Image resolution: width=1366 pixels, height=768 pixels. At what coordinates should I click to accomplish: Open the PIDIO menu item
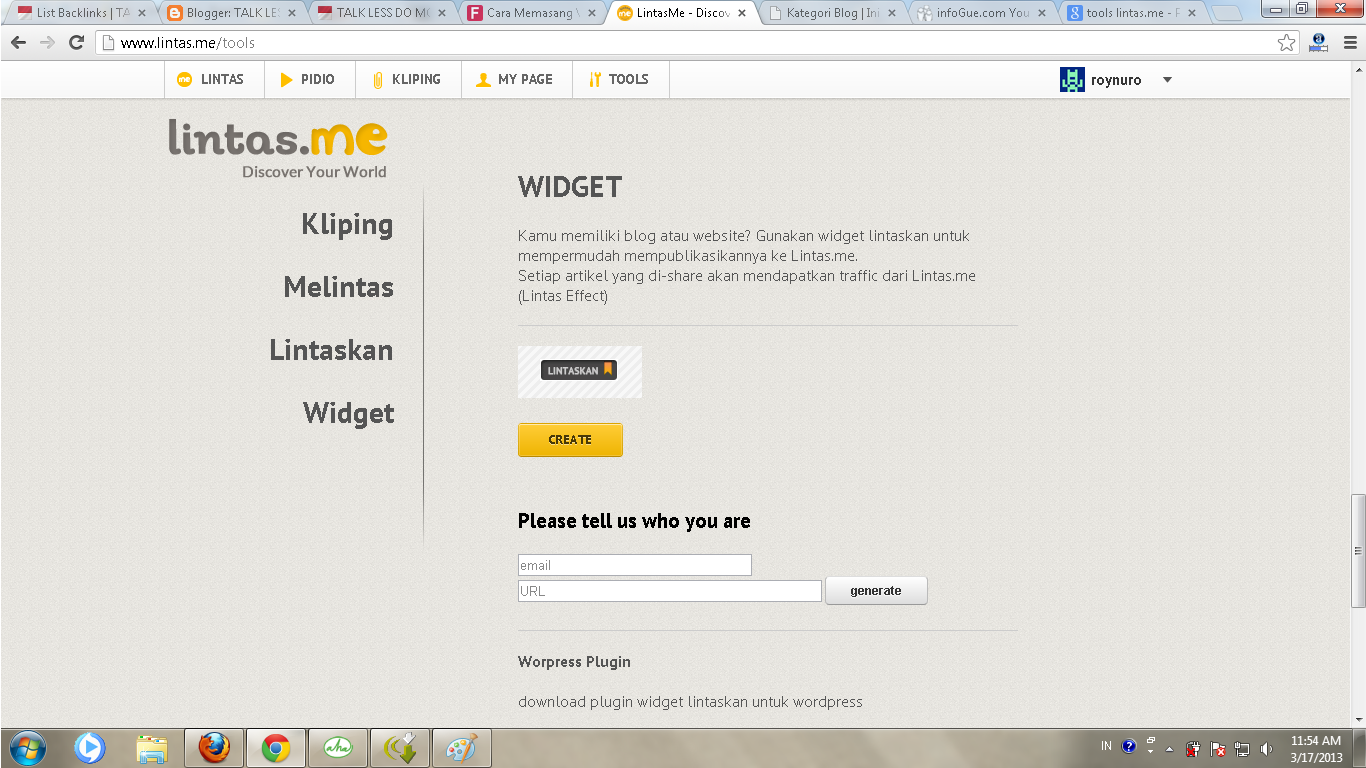310,80
